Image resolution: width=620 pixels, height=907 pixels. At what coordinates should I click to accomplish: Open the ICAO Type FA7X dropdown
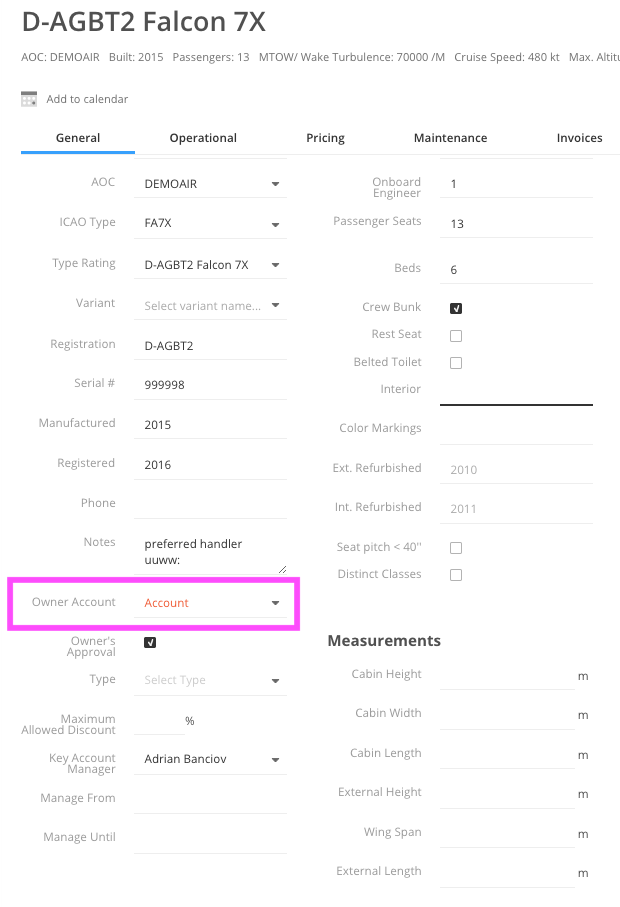211,223
